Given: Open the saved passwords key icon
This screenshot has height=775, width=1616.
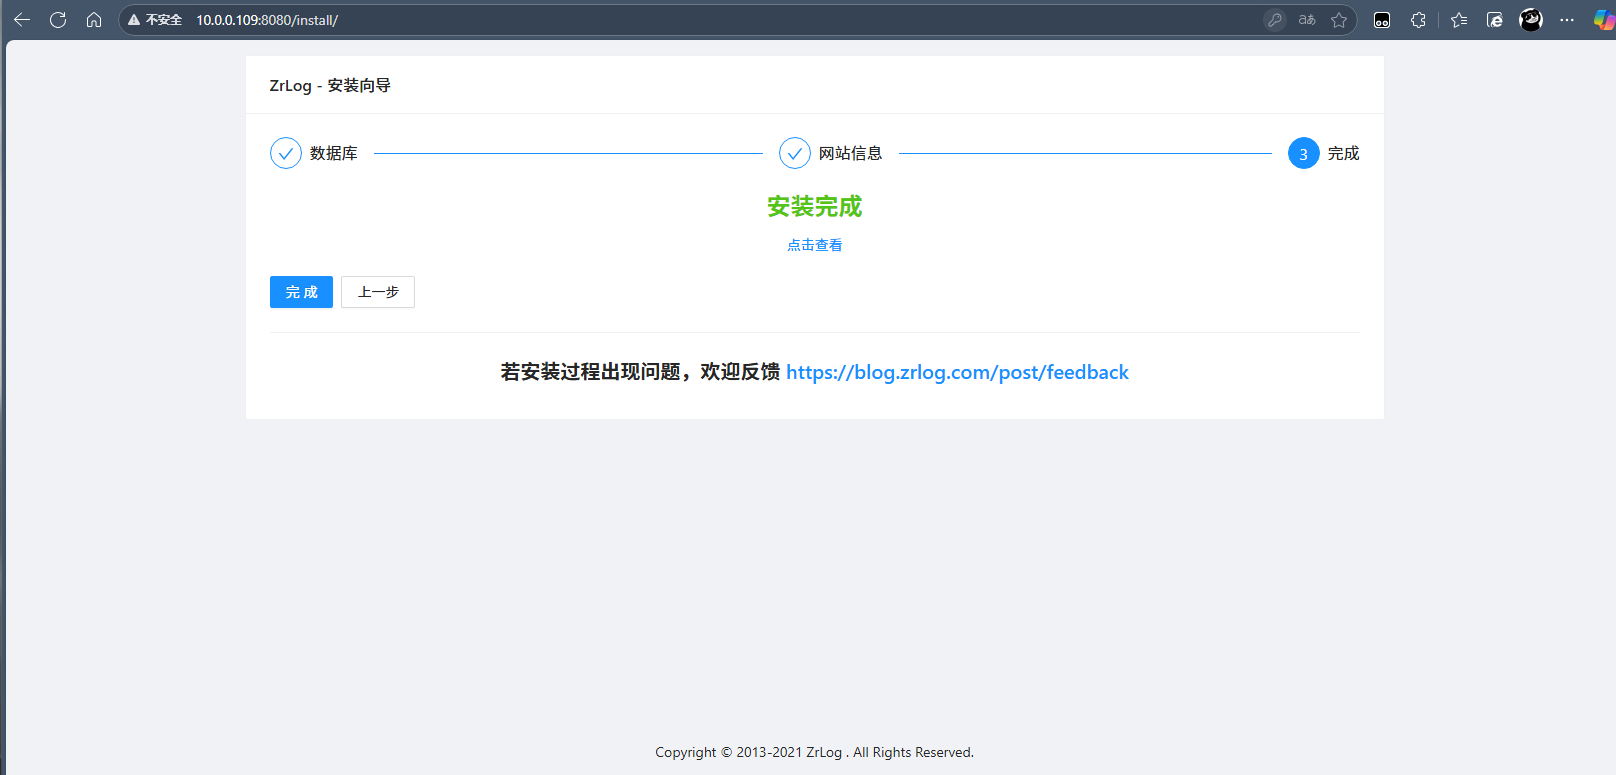Looking at the screenshot, I should coord(1275,20).
